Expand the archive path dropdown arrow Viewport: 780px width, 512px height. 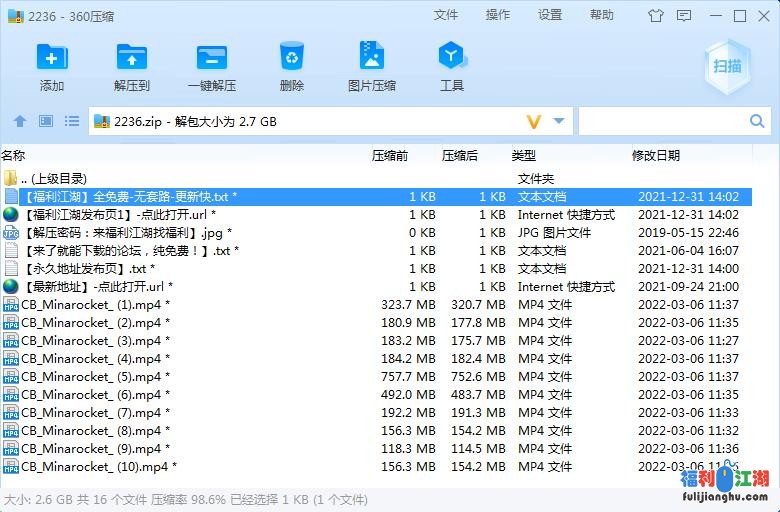559,122
